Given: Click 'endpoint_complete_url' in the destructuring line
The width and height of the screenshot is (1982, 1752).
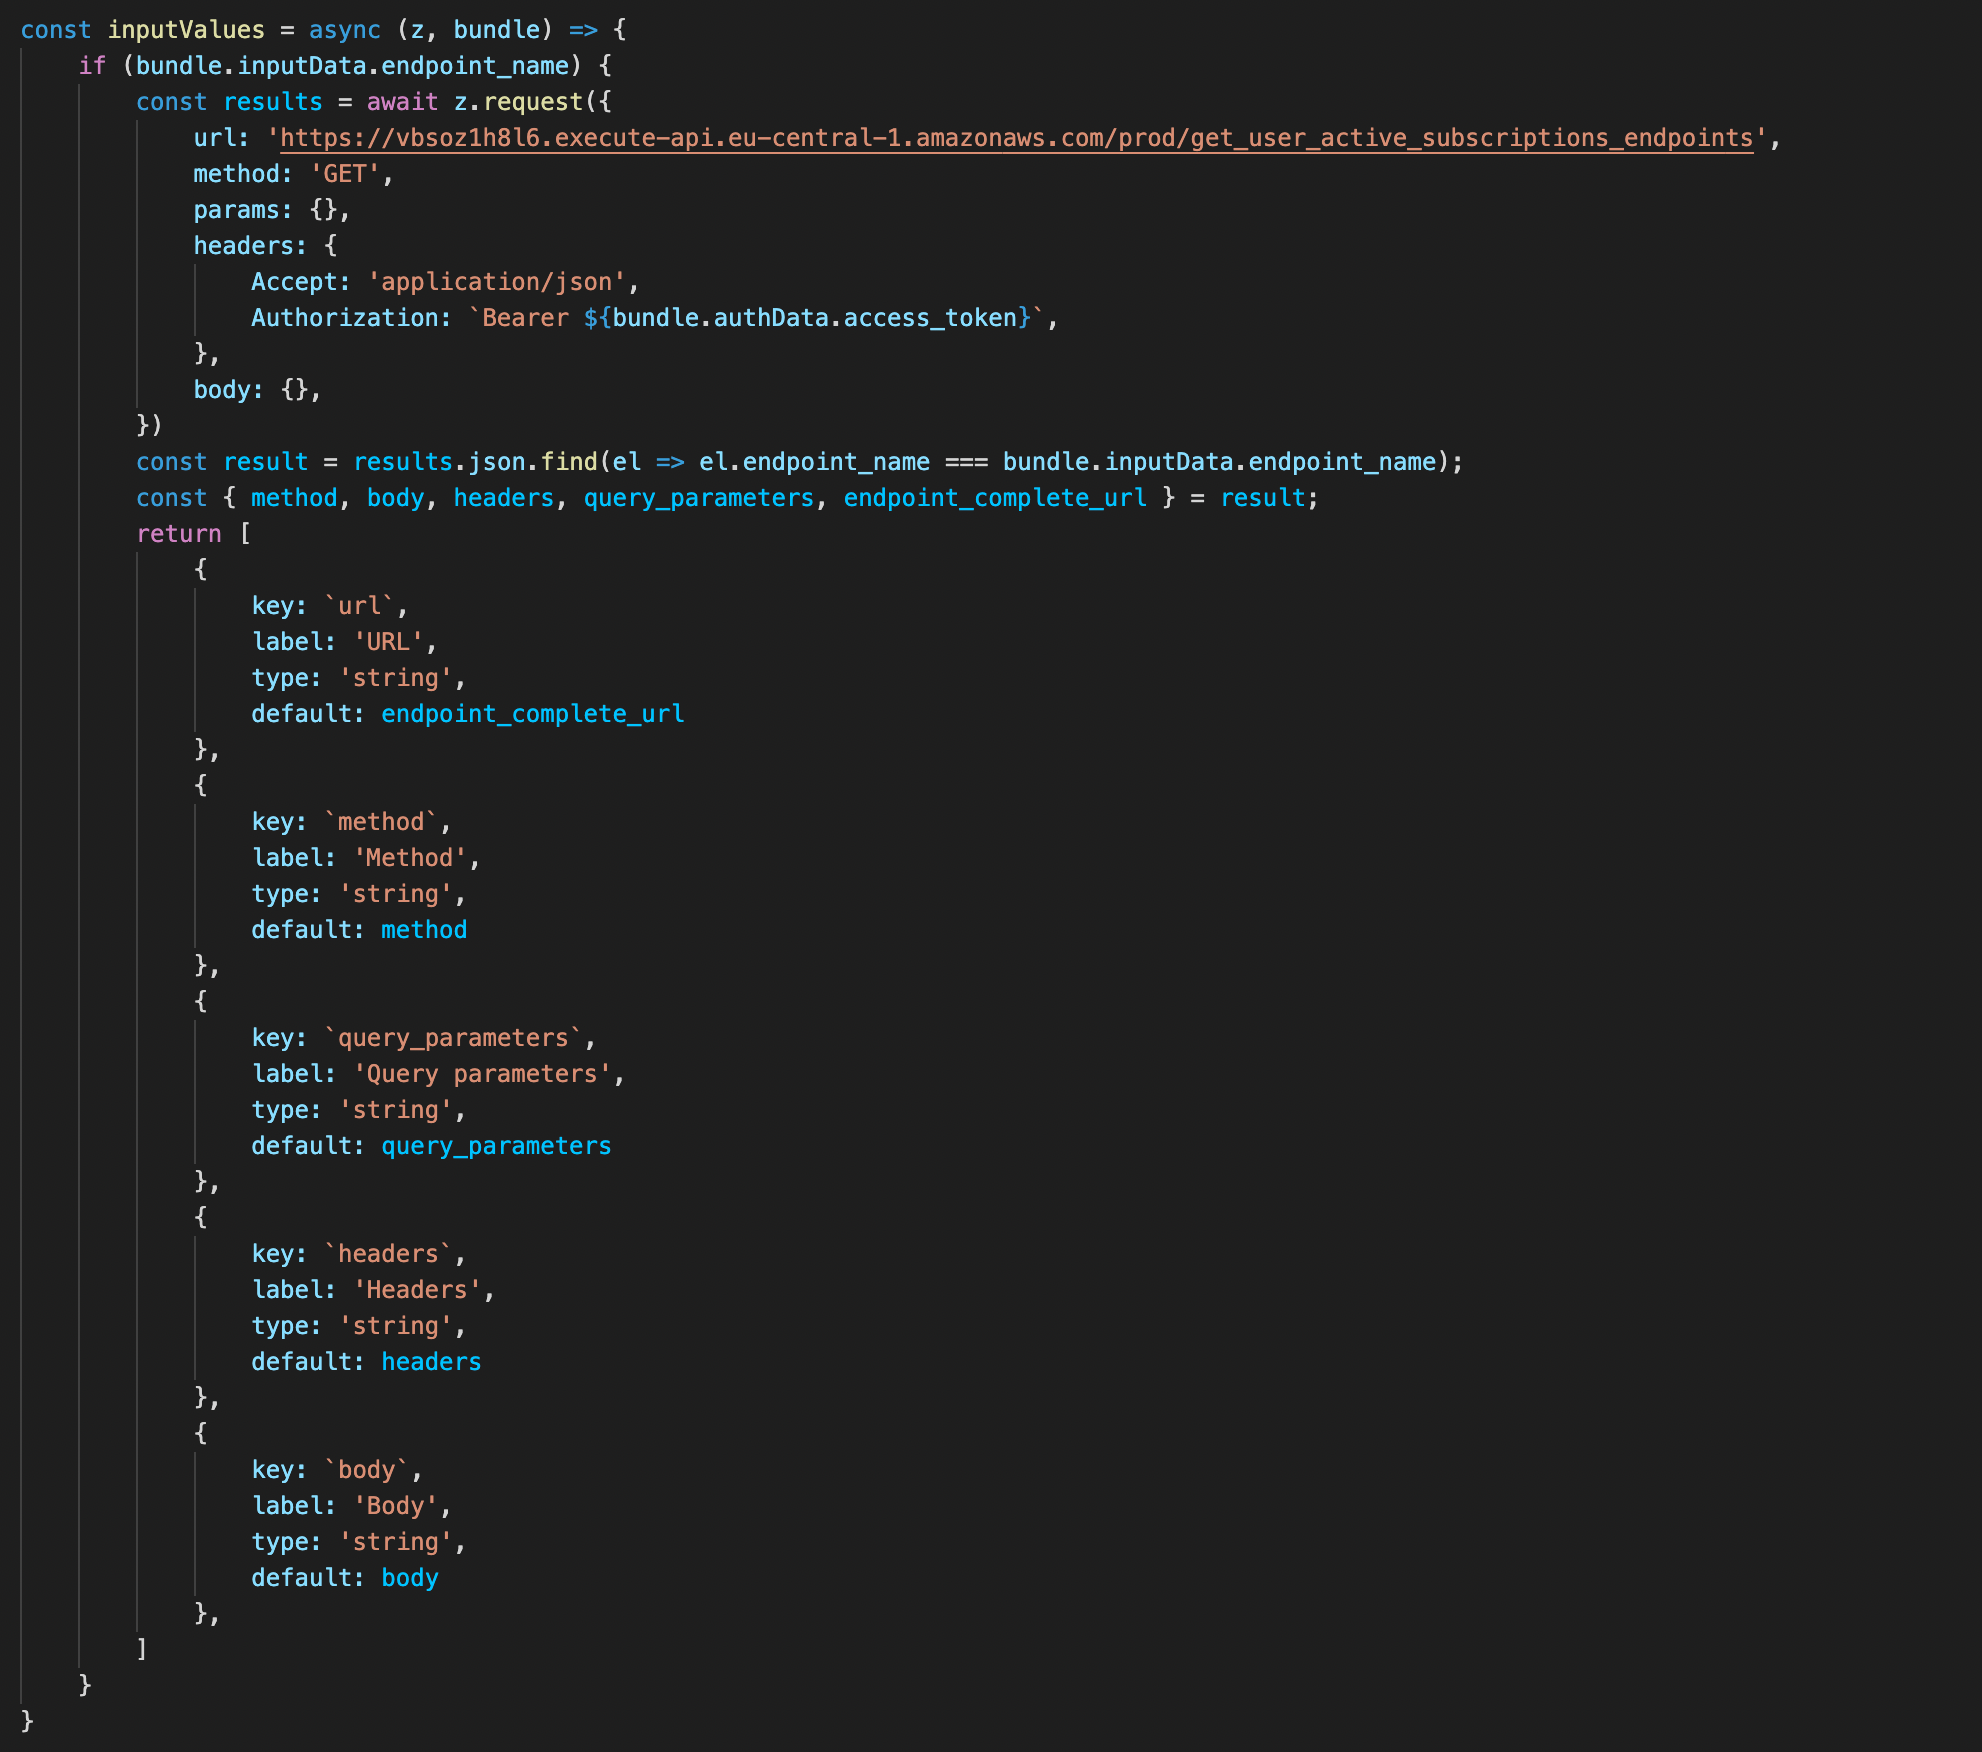Looking at the screenshot, I should pyautogui.click(x=995, y=498).
